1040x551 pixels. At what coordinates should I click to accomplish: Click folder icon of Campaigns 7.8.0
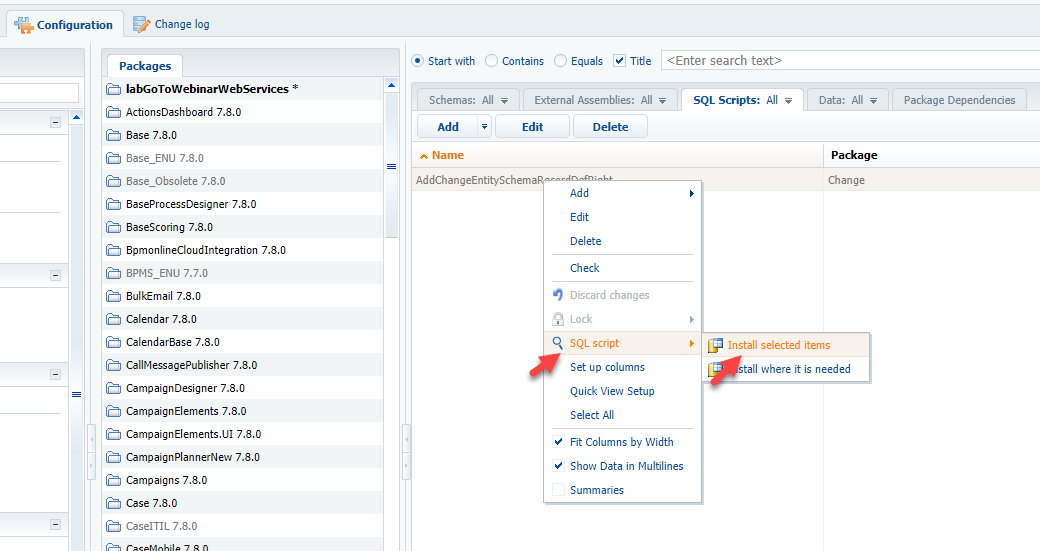(x=113, y=481)
